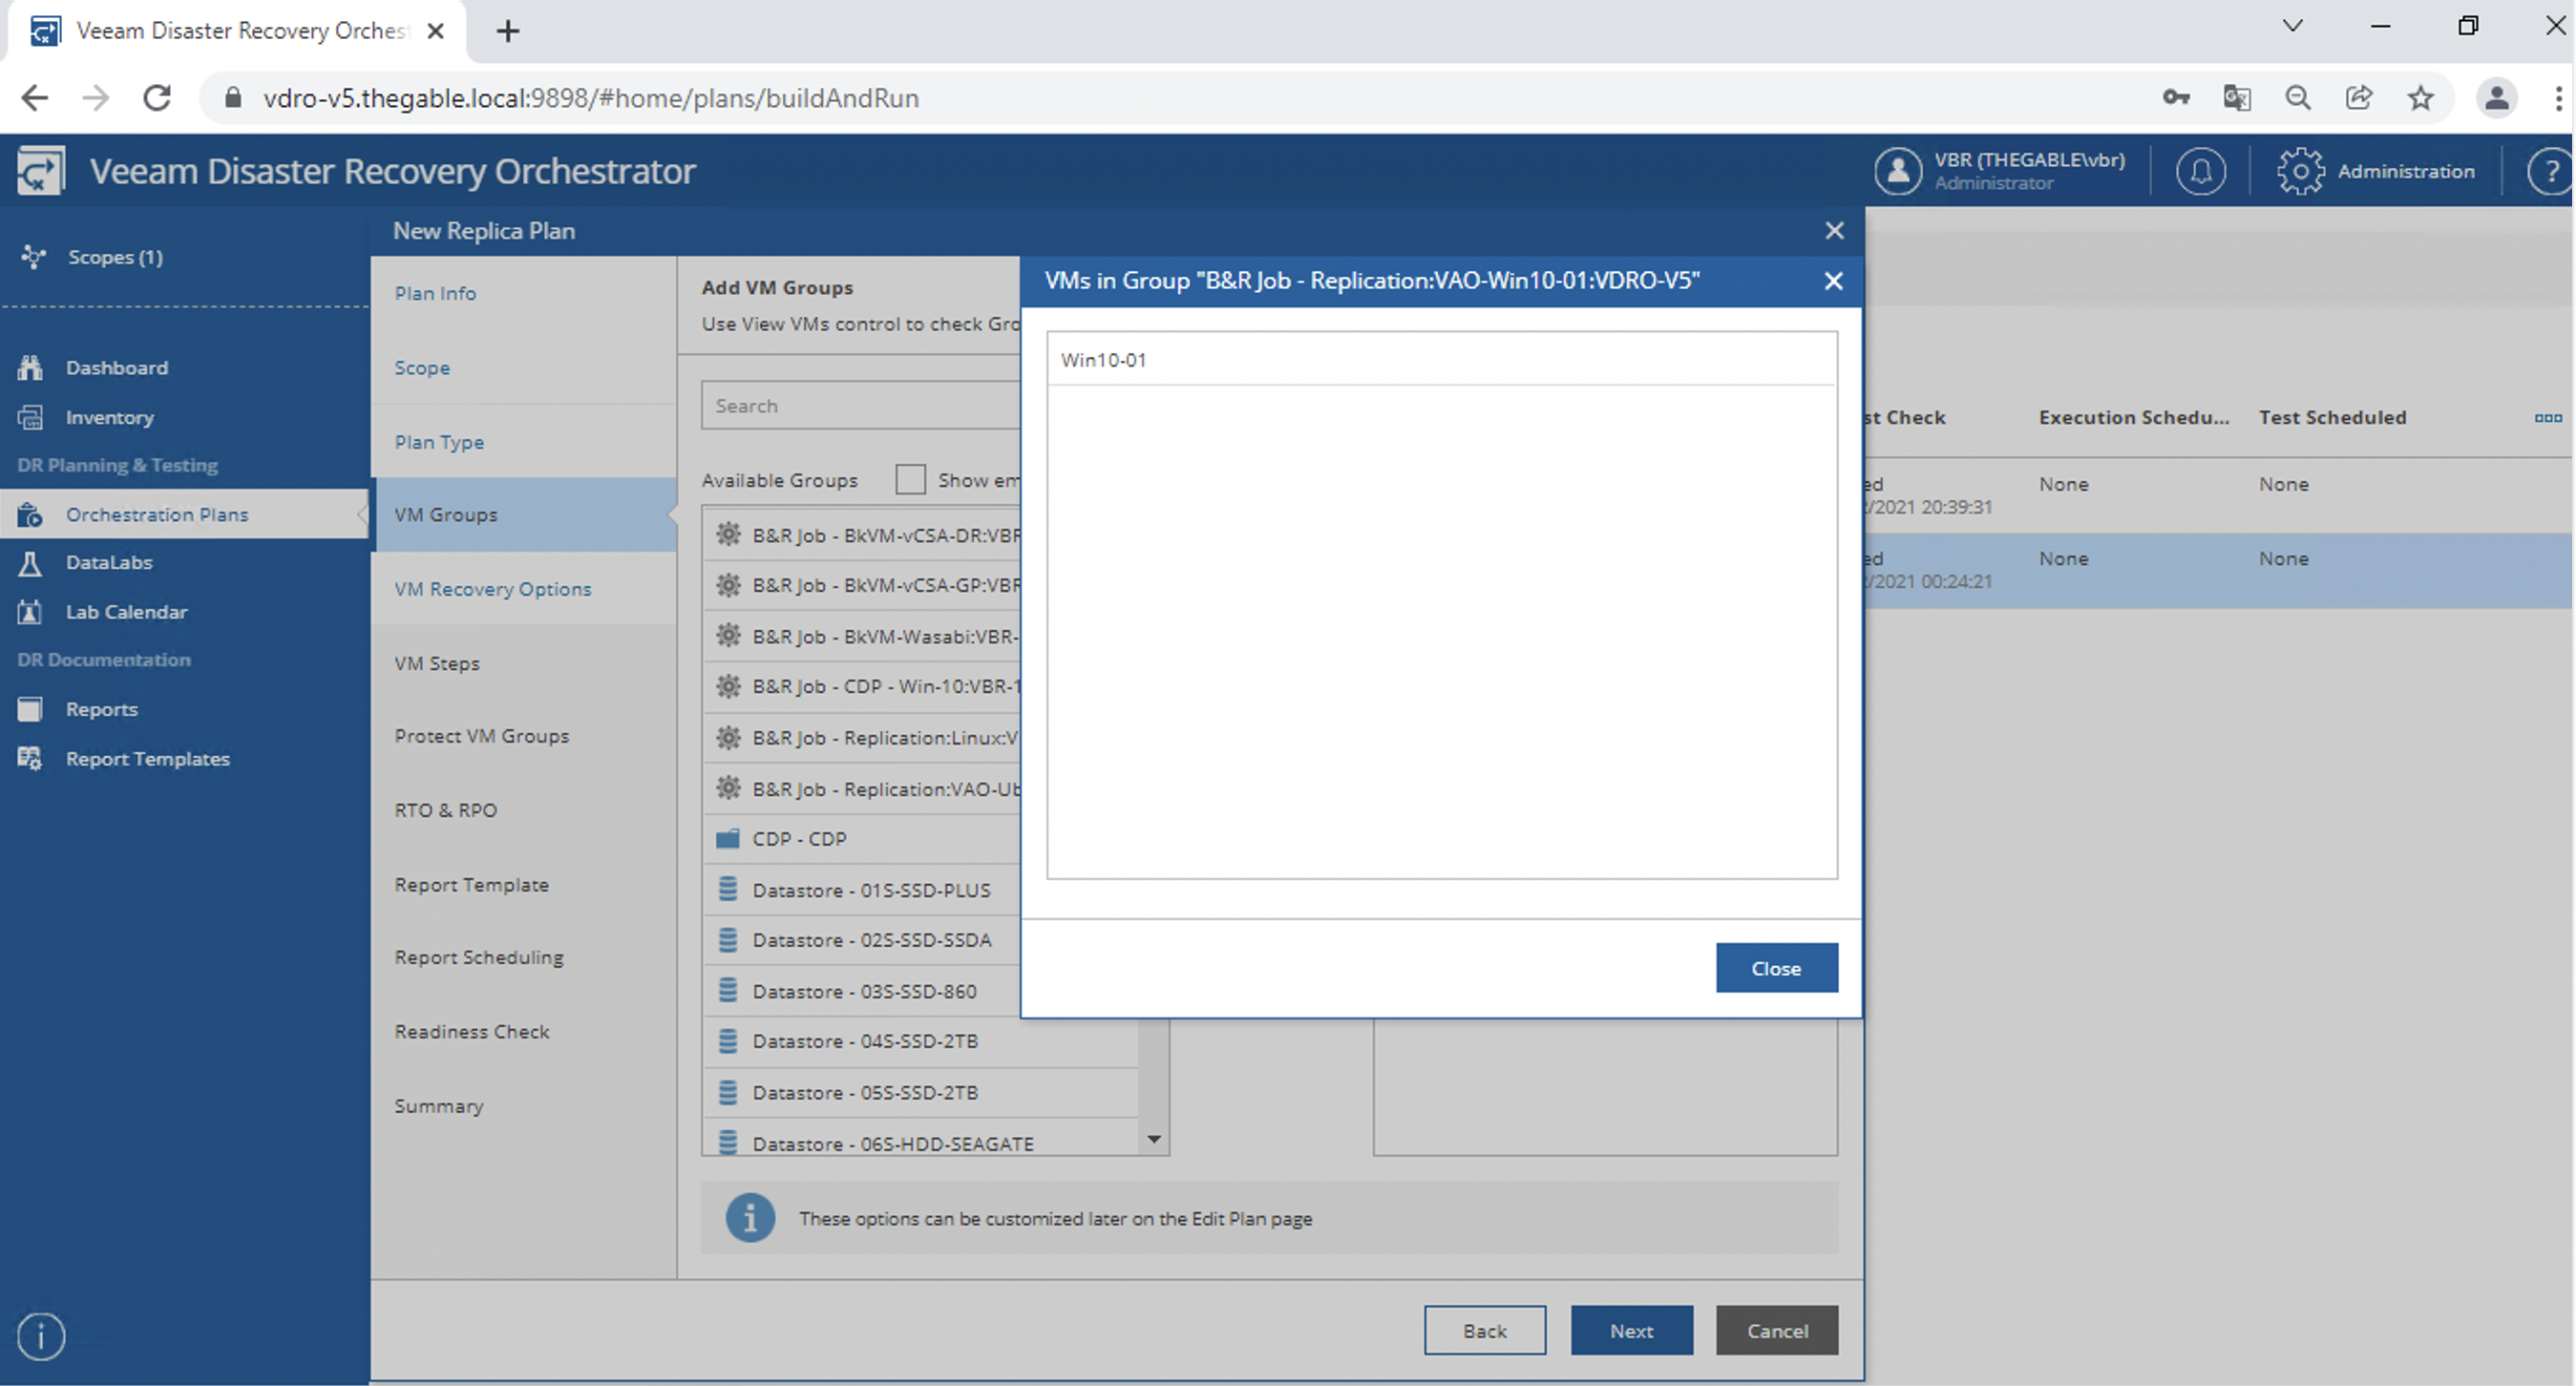This screenshot has width=2576, height=1386.
Task: Click the browser zoom magnifier icon
Action: click(2297, 98)
